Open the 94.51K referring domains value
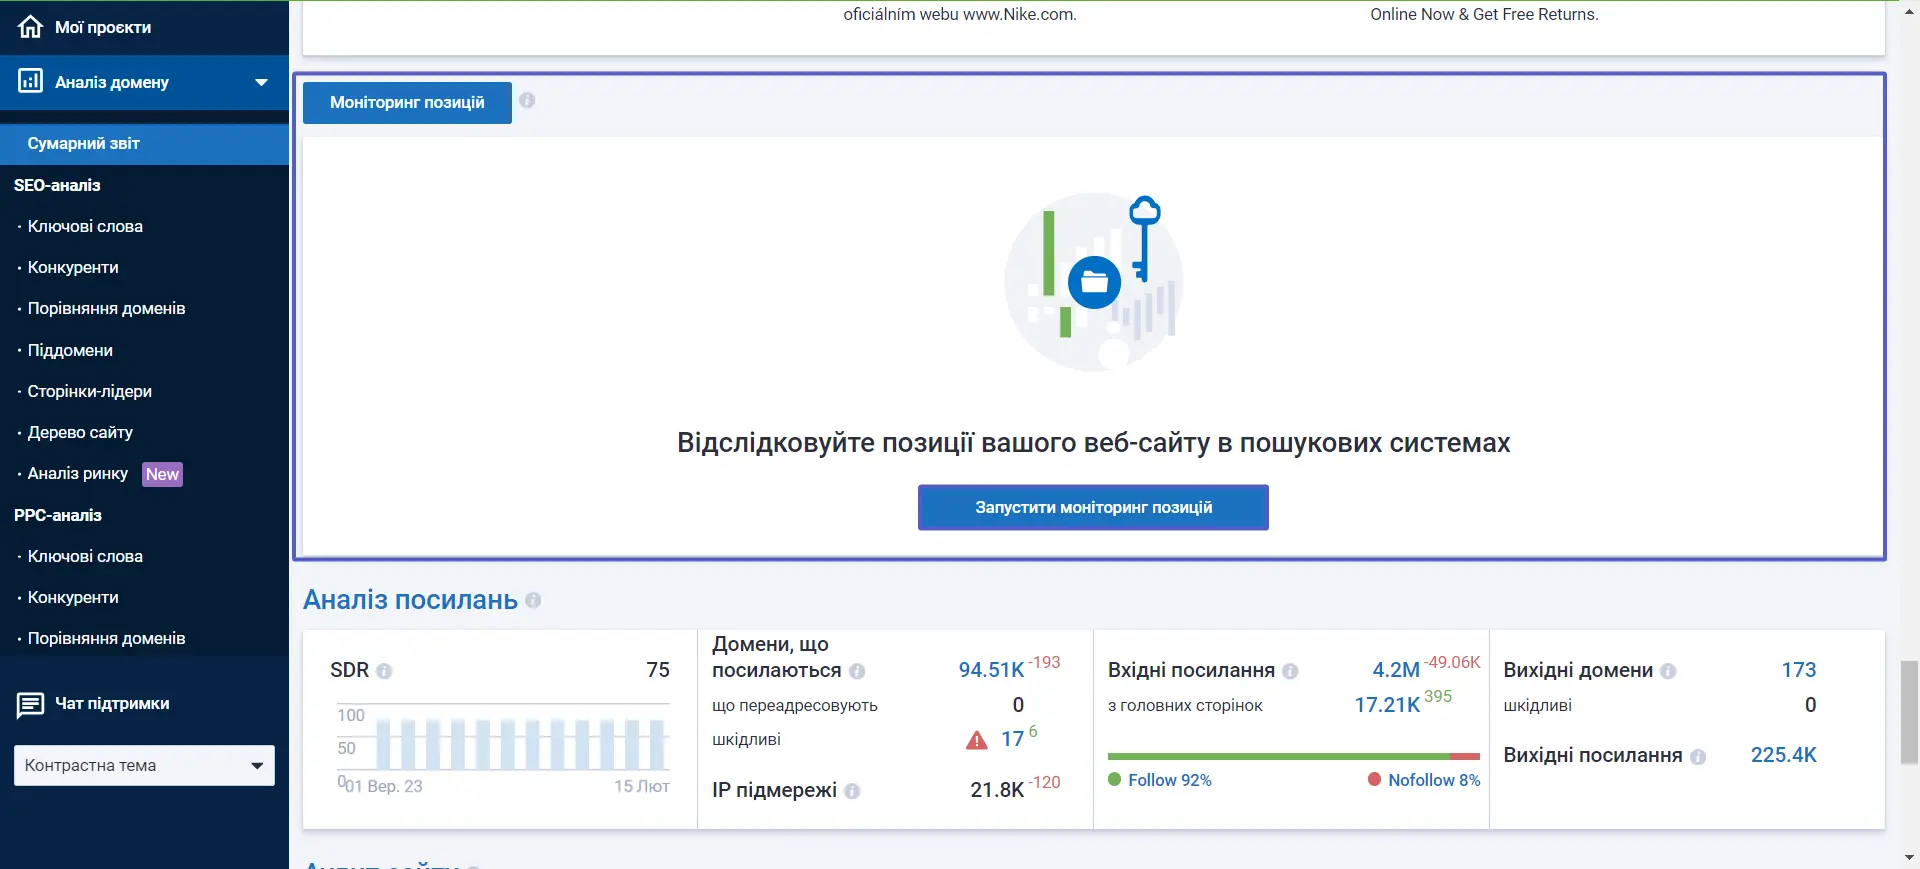 click(x=991, y=670)
